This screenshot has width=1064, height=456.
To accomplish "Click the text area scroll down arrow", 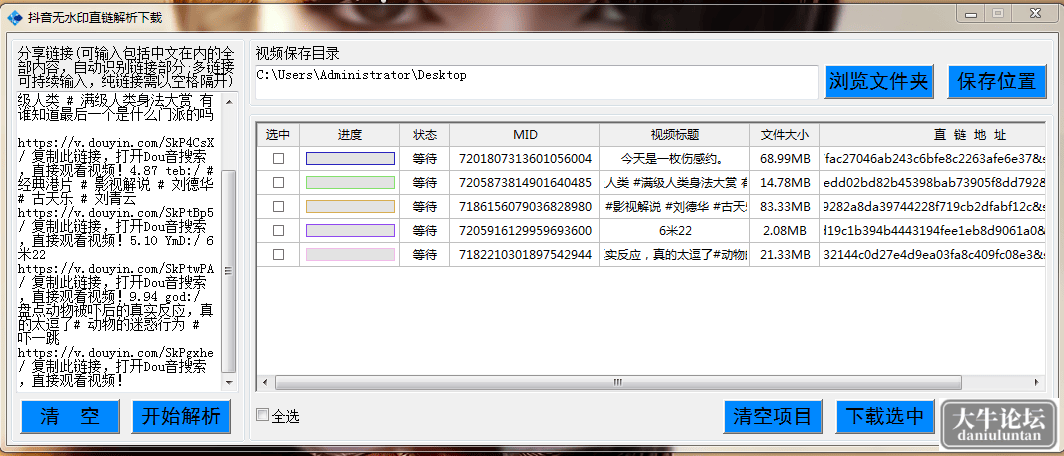I will tap(229, 383).
